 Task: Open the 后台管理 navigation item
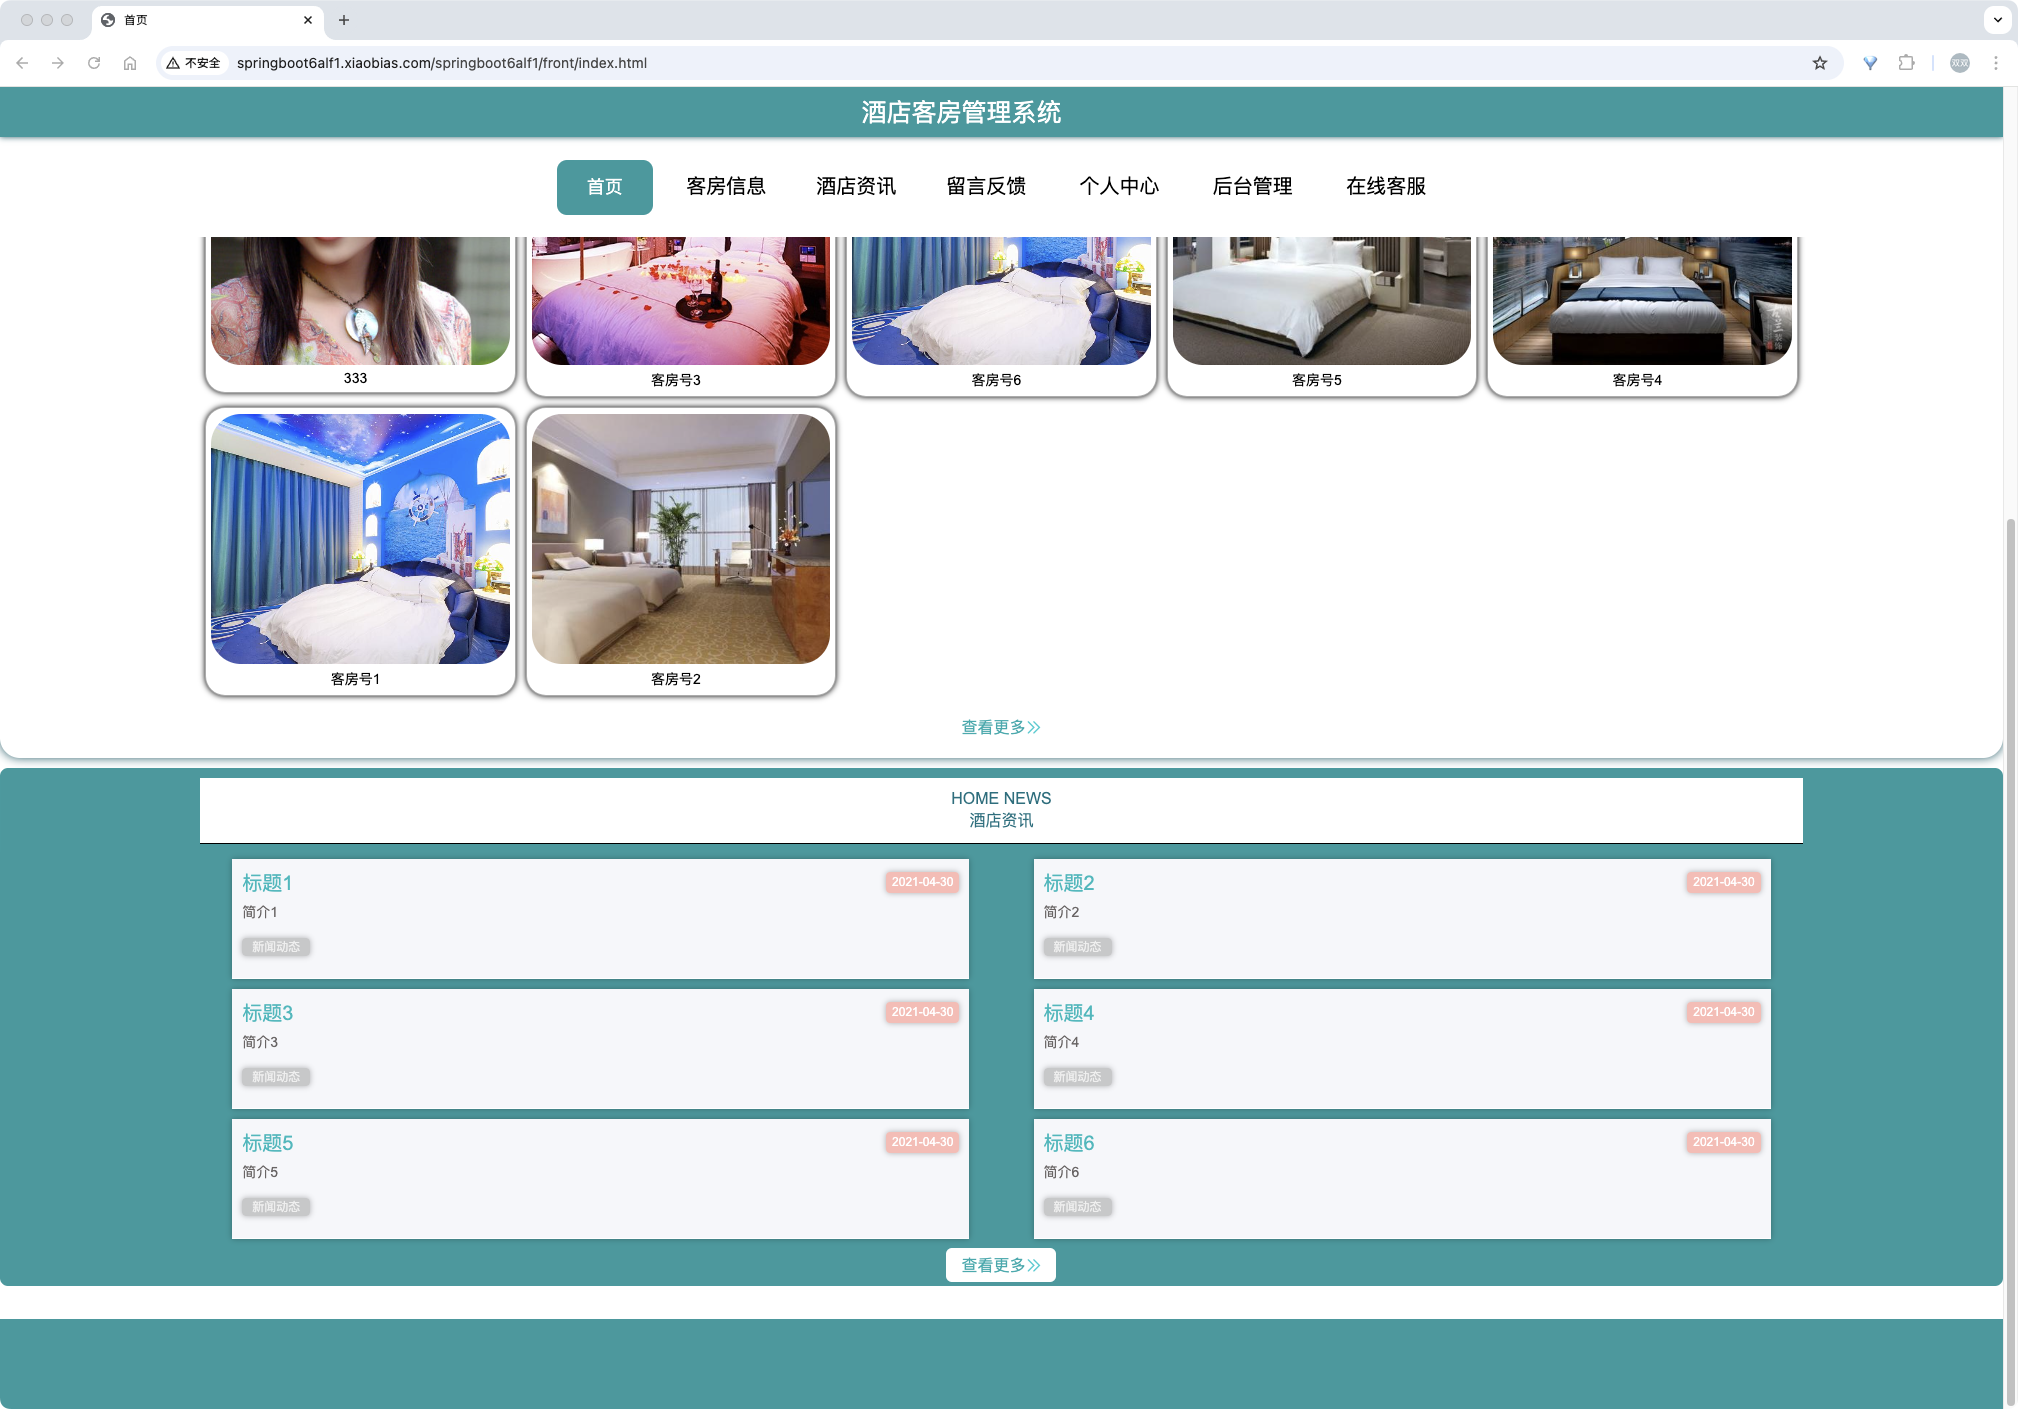[x=1252, y=187]
